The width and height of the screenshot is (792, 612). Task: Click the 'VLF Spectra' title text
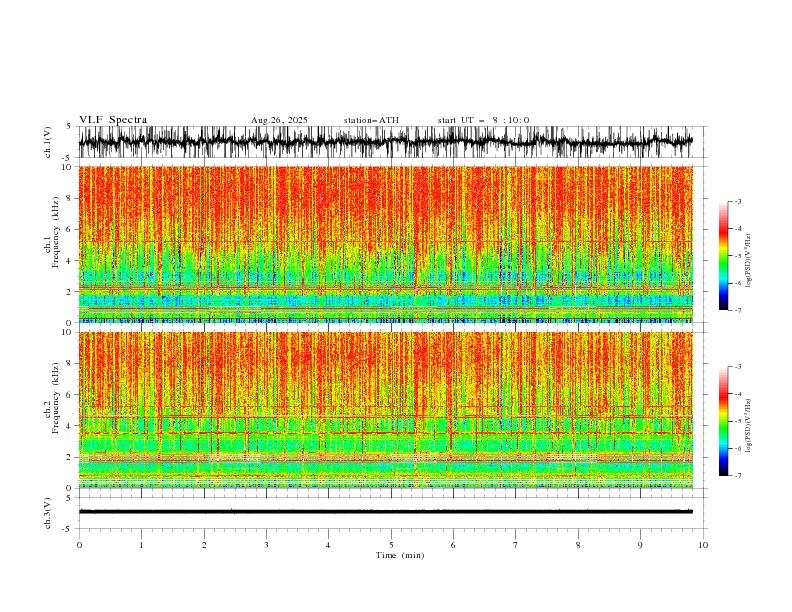pos(113,120)
